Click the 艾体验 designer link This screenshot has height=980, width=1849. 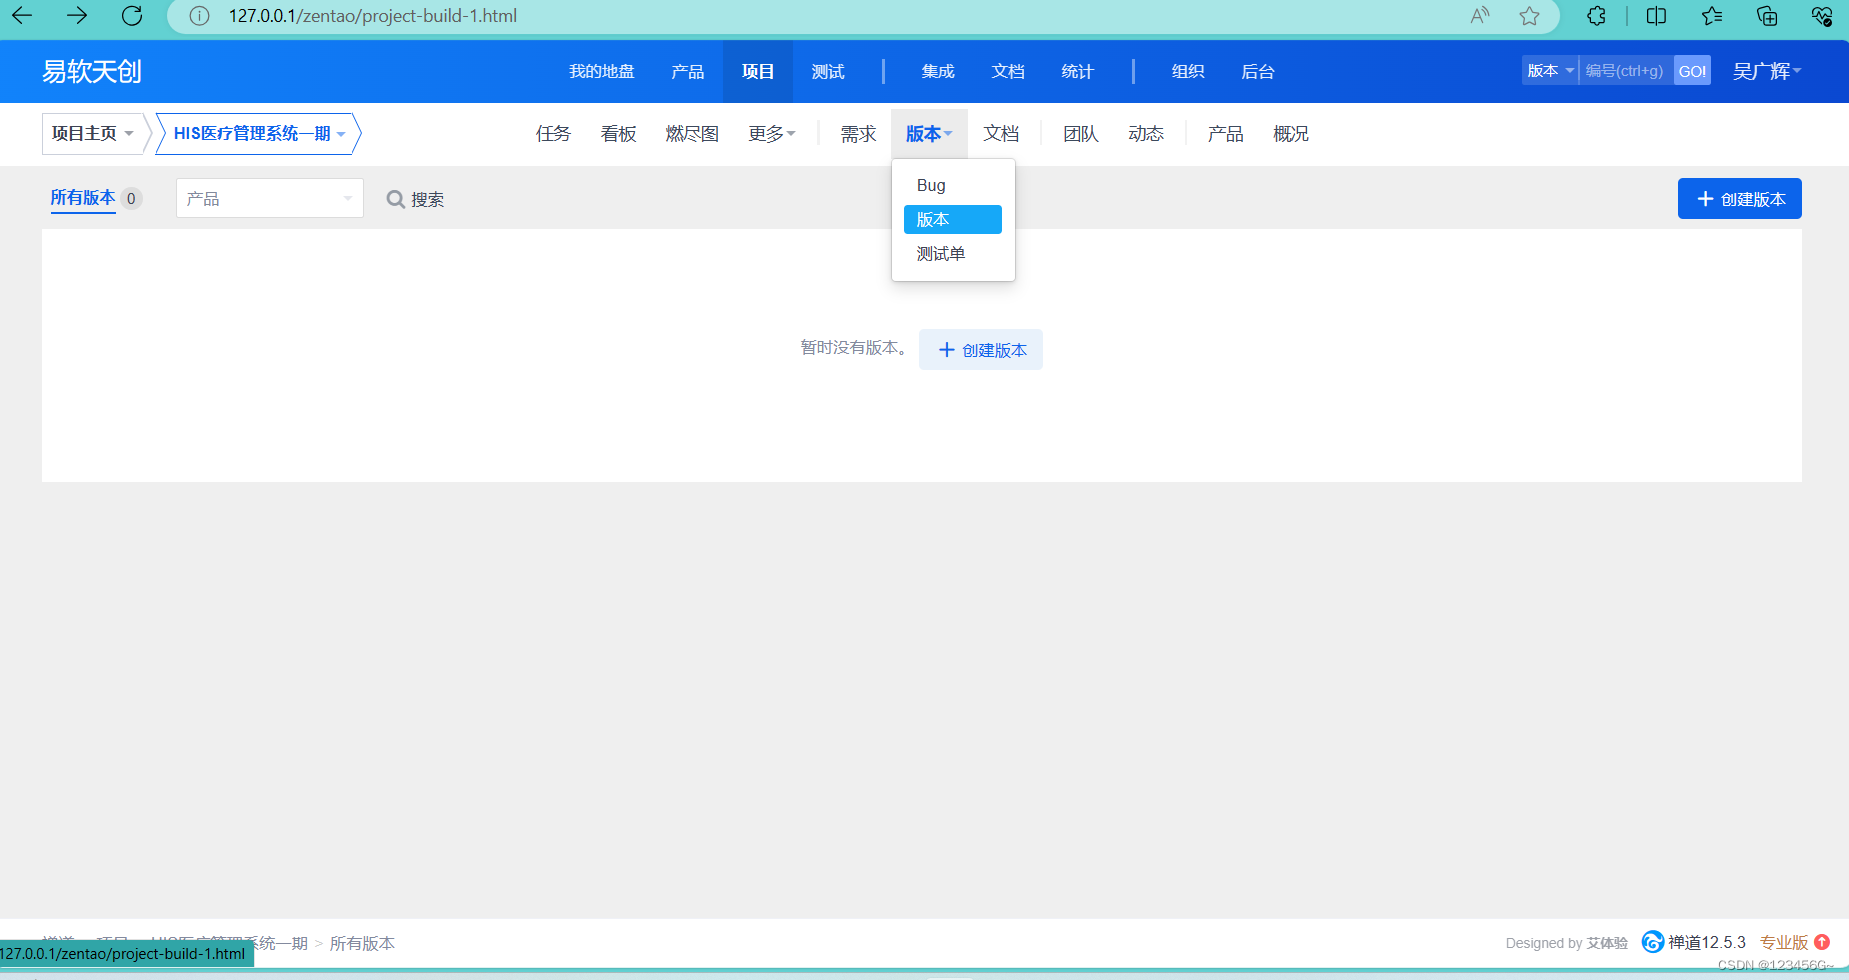coord(1607,943)
